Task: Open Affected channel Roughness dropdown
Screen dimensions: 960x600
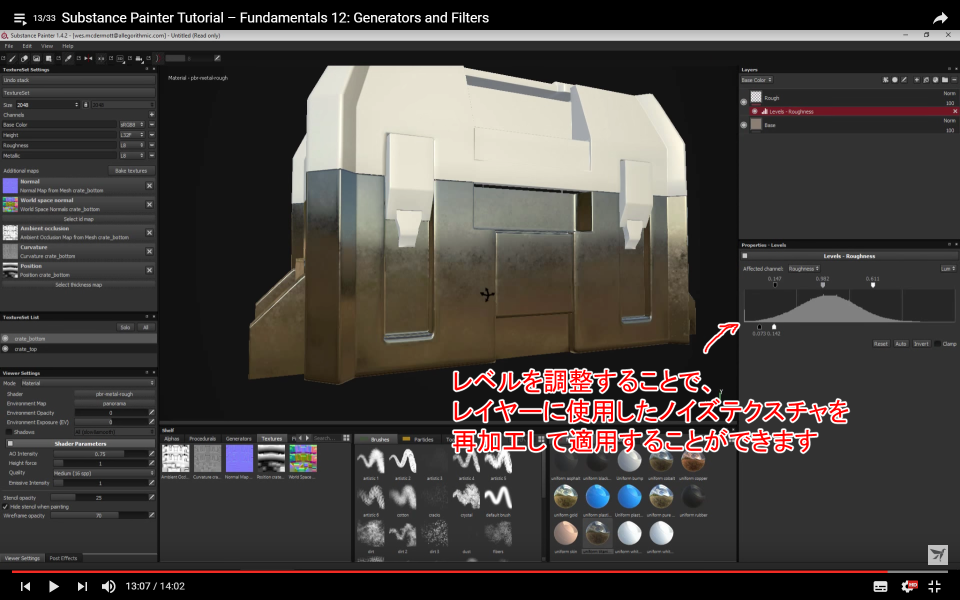Action: tap(803, 269)
